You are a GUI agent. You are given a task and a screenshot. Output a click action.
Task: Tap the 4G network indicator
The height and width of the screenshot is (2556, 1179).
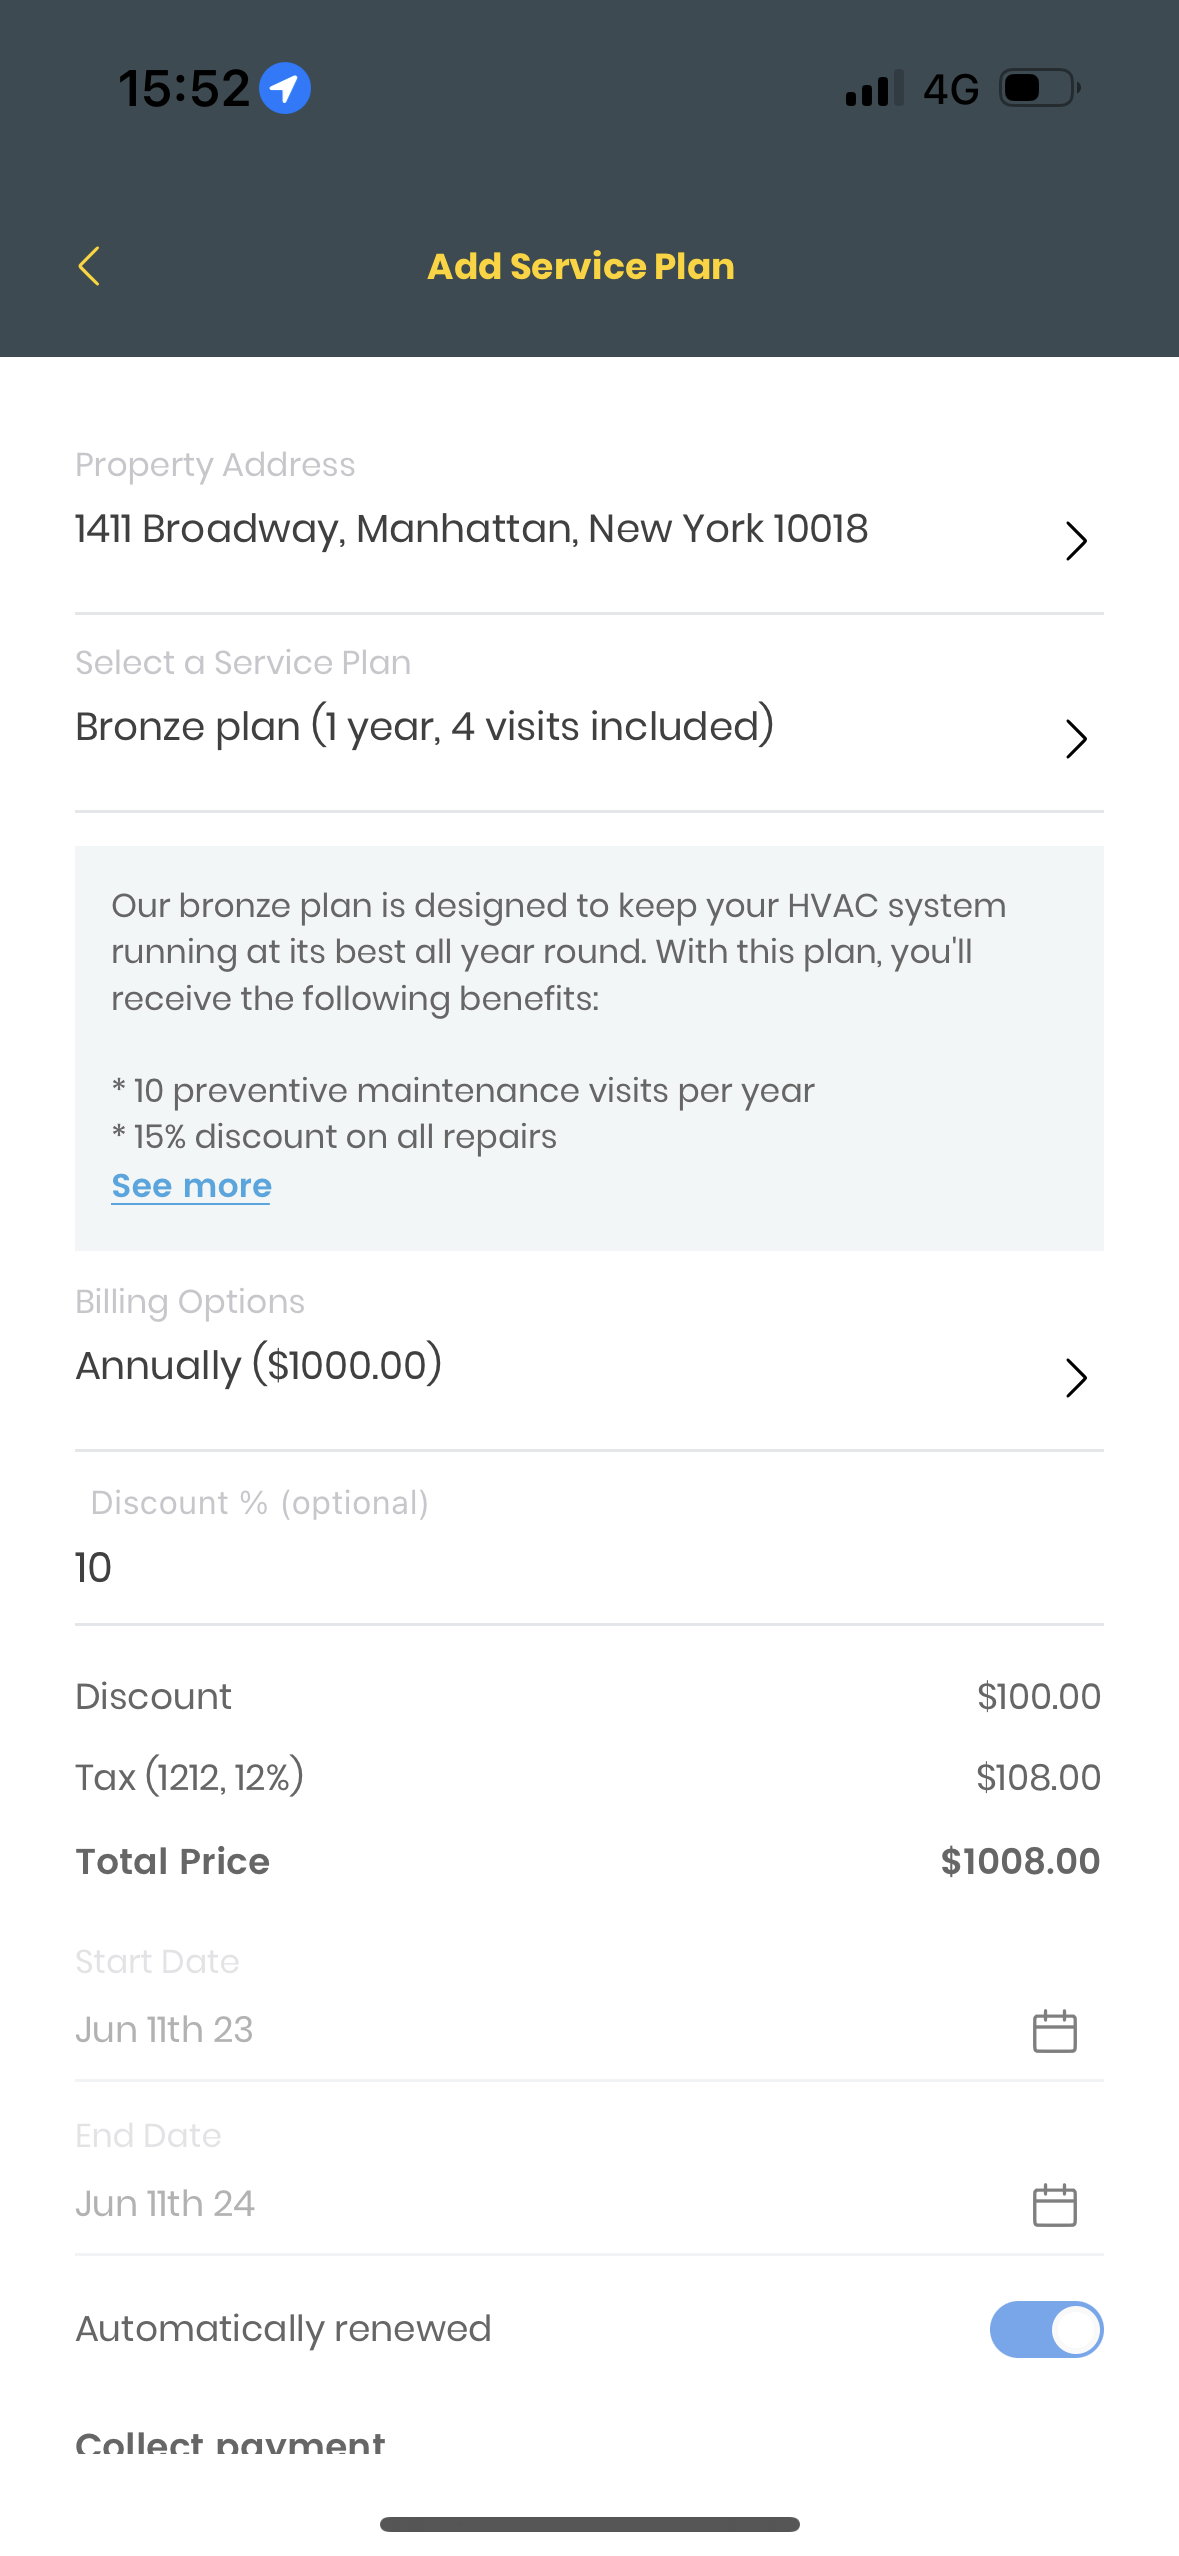click(x=950, y=89)
